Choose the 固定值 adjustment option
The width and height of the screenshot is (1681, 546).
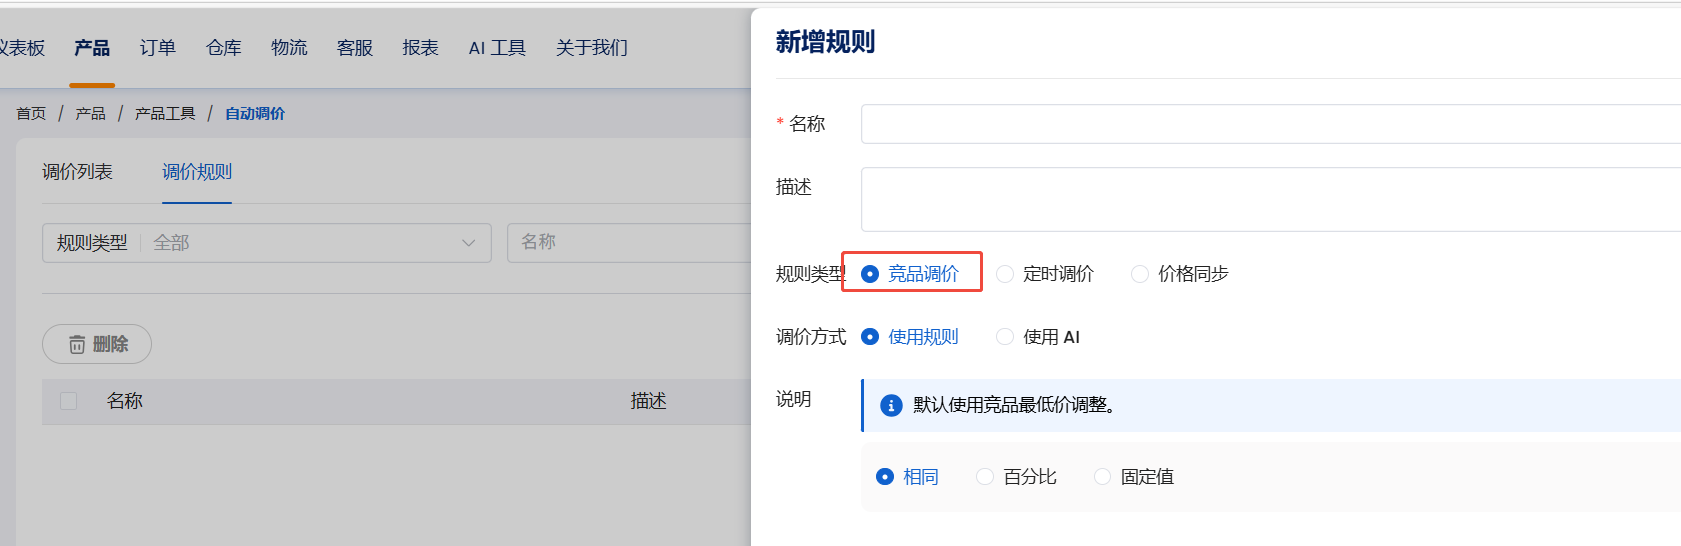pos(1102,477)
